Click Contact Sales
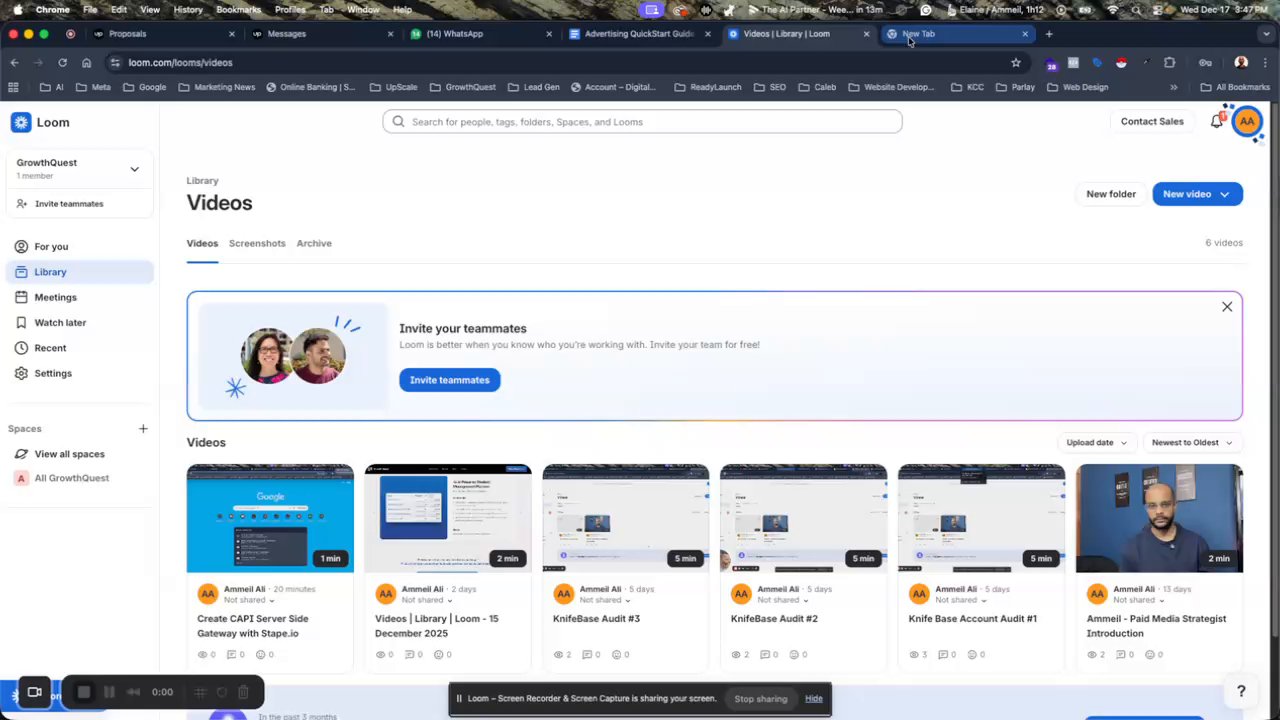 tap(1152, 121)
